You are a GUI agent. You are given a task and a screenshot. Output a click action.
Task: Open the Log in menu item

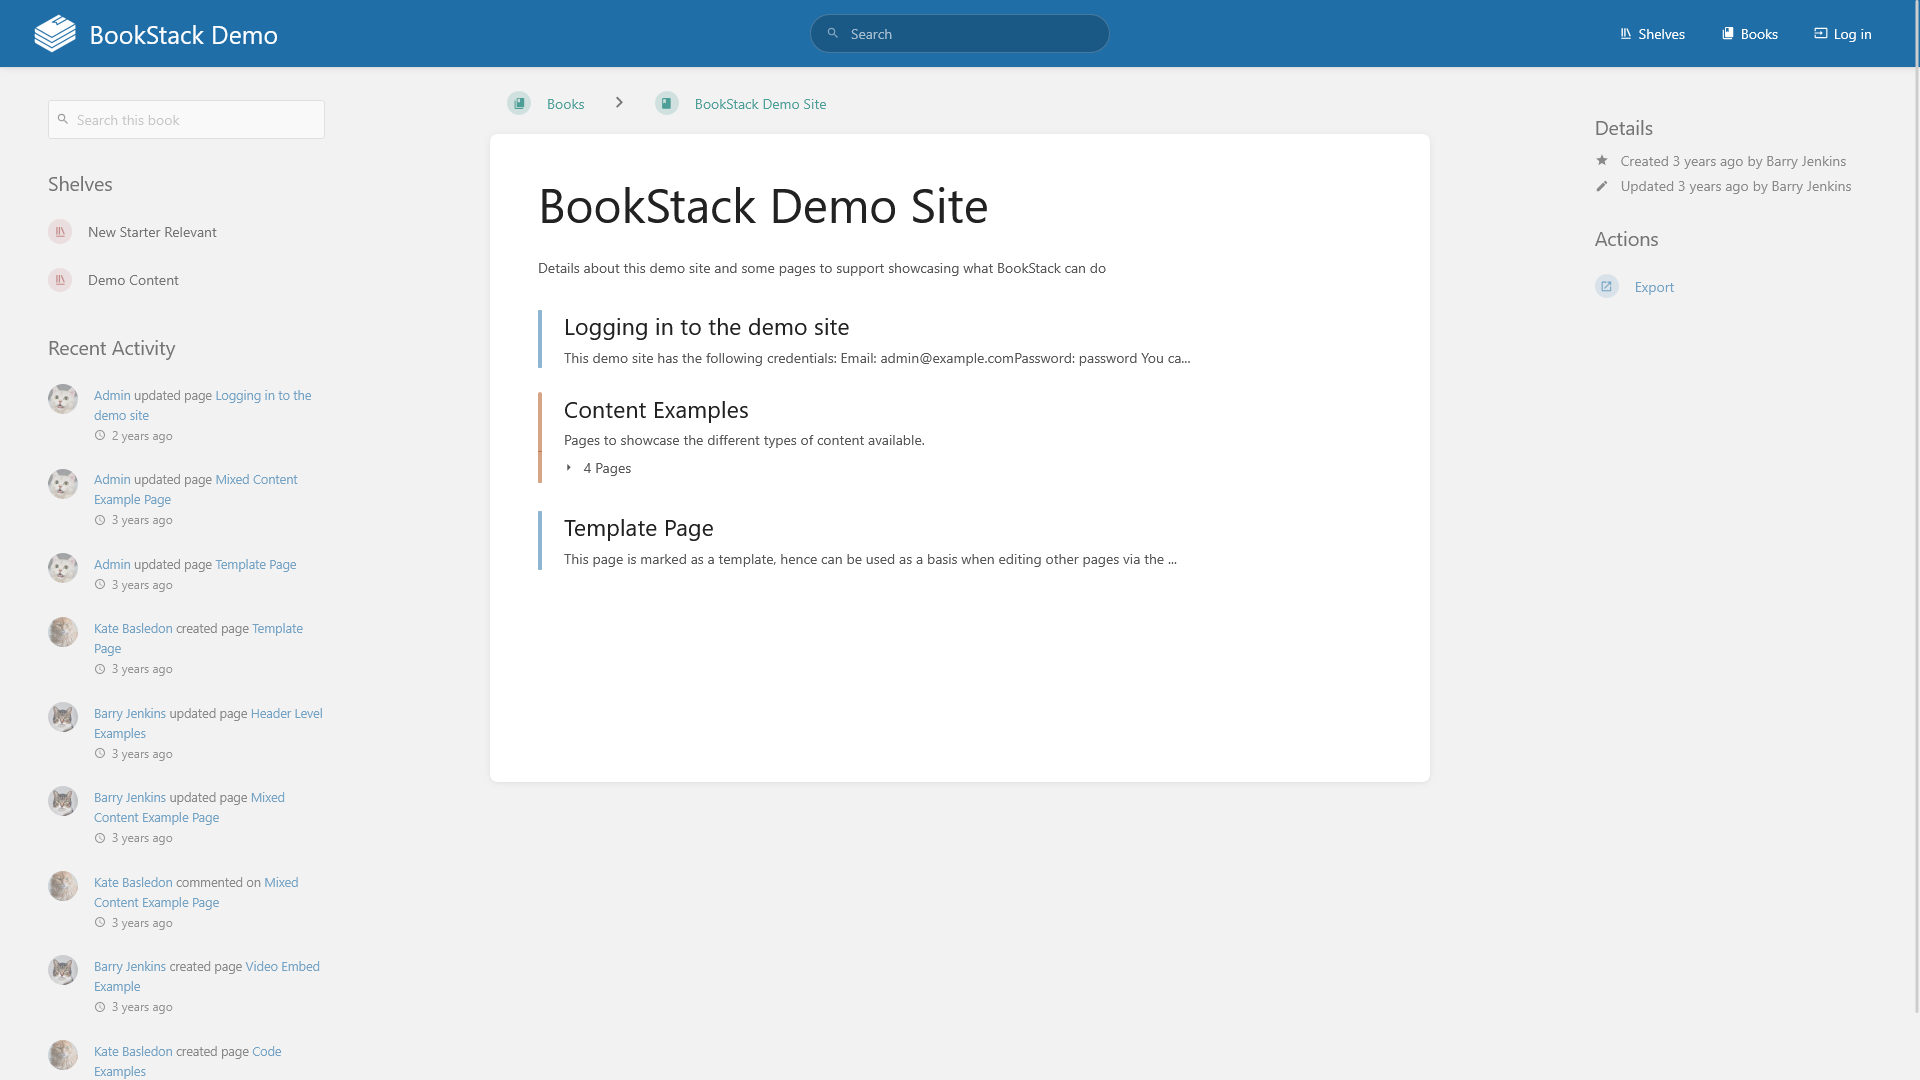coord(1843,34)
